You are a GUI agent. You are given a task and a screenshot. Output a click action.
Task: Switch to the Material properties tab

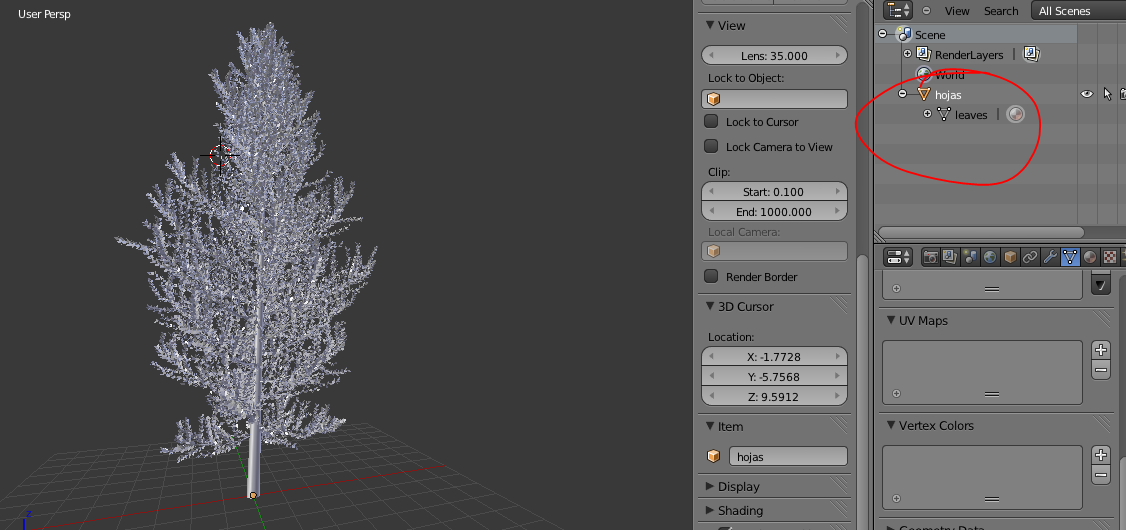[x=1090, y=257]
